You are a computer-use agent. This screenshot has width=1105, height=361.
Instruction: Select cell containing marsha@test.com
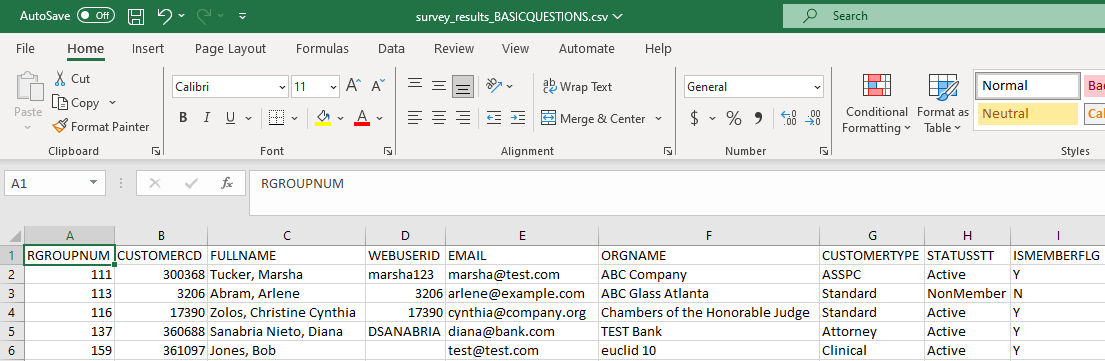[x=521, y=274]
